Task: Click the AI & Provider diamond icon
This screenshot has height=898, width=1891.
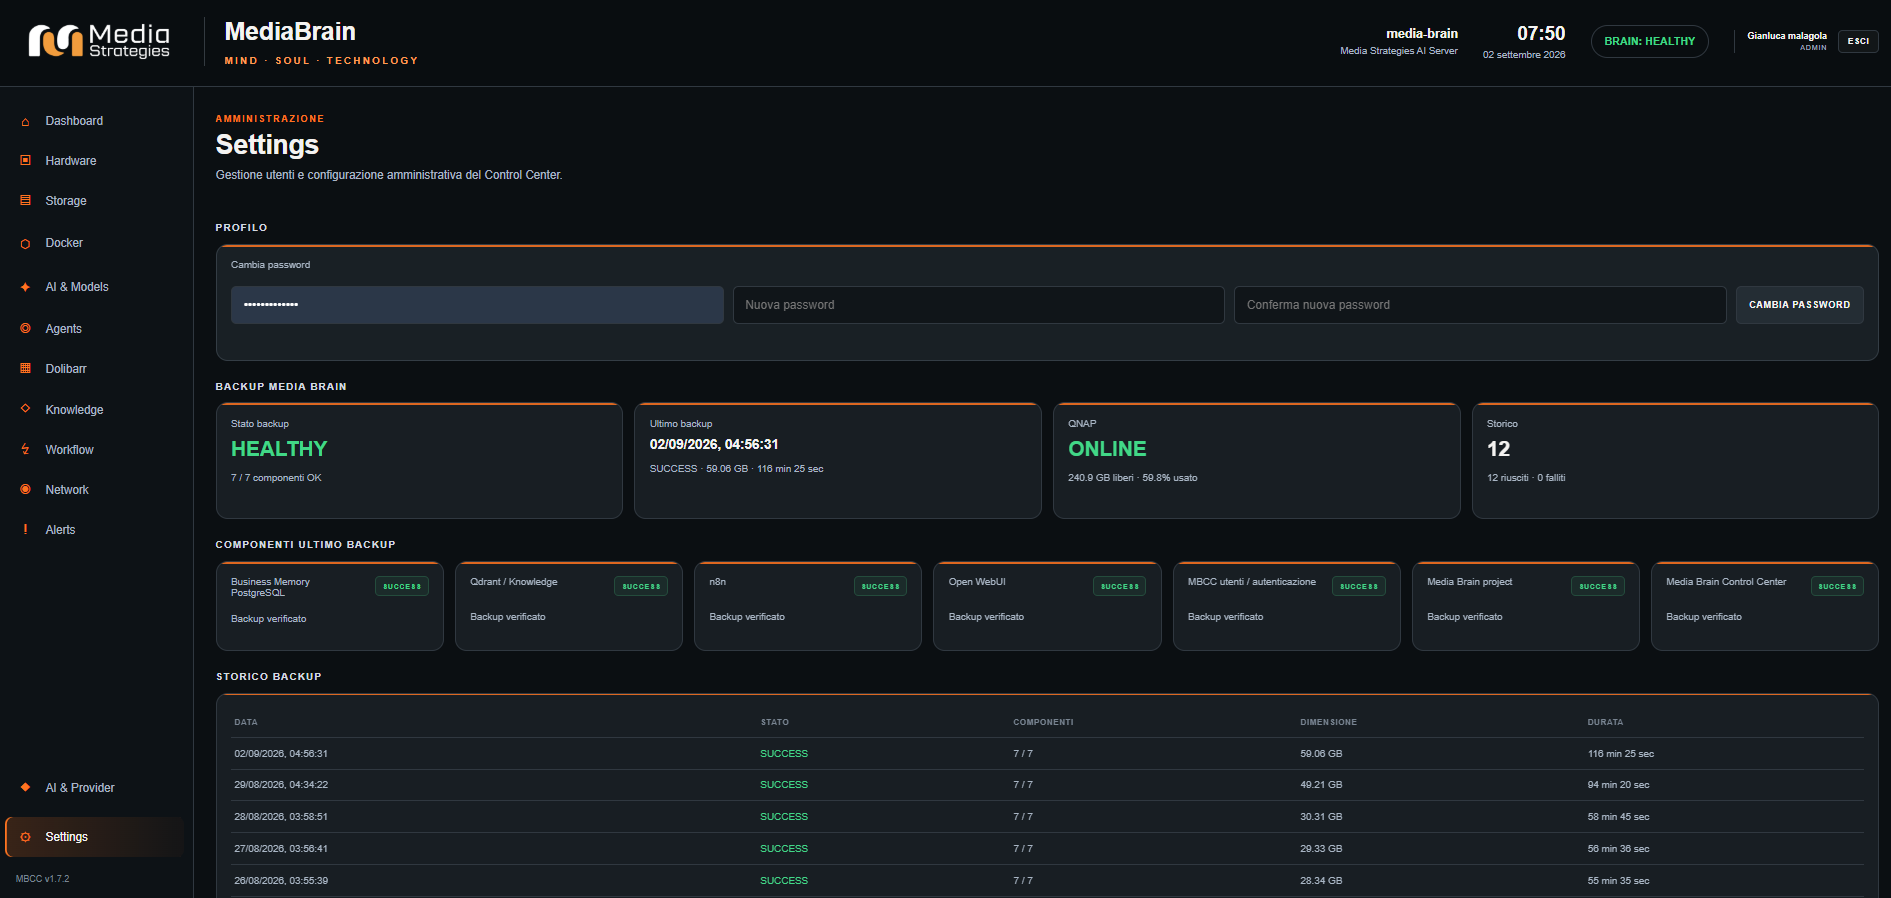Action: point(25,788)
